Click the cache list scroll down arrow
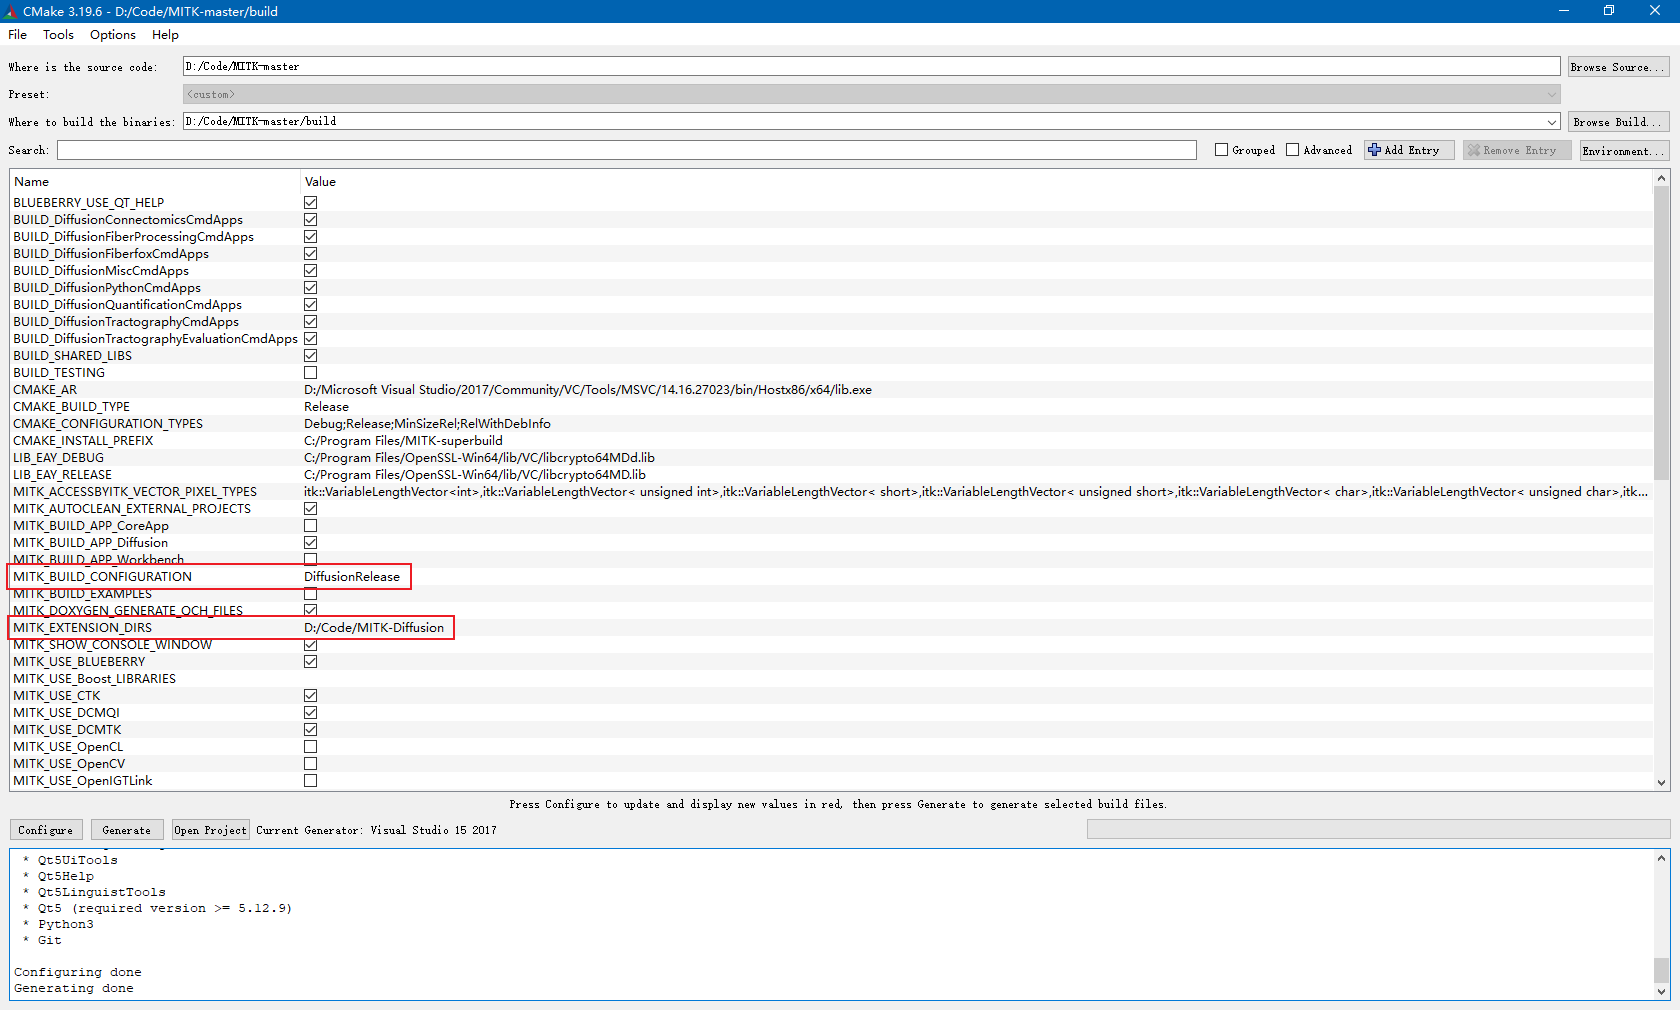 point(1661,783)
